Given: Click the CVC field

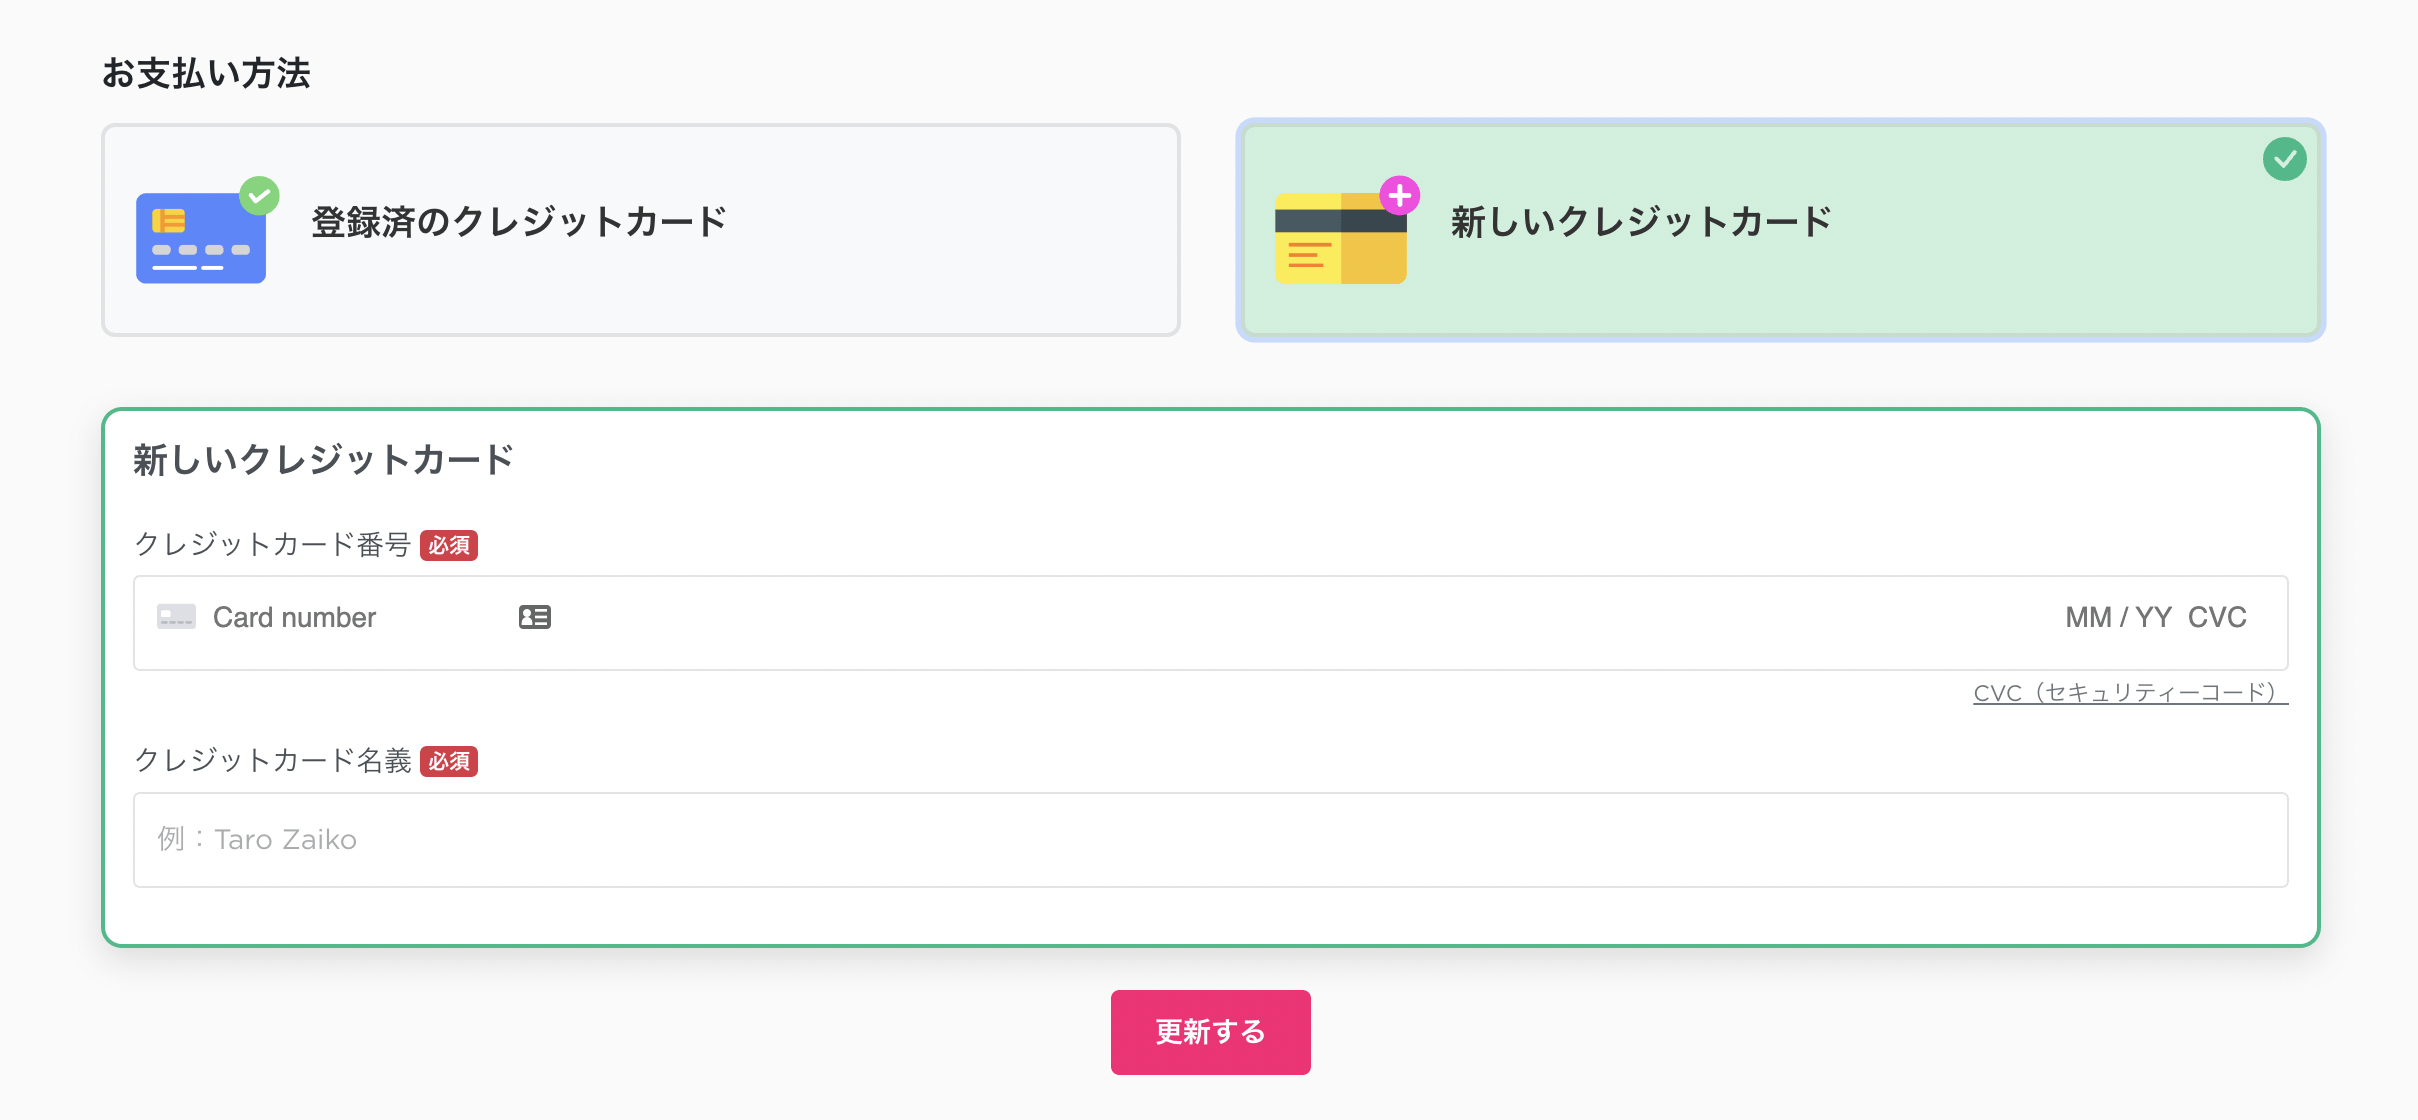Looking at the screenshot, I should (x=2217, y=617).
